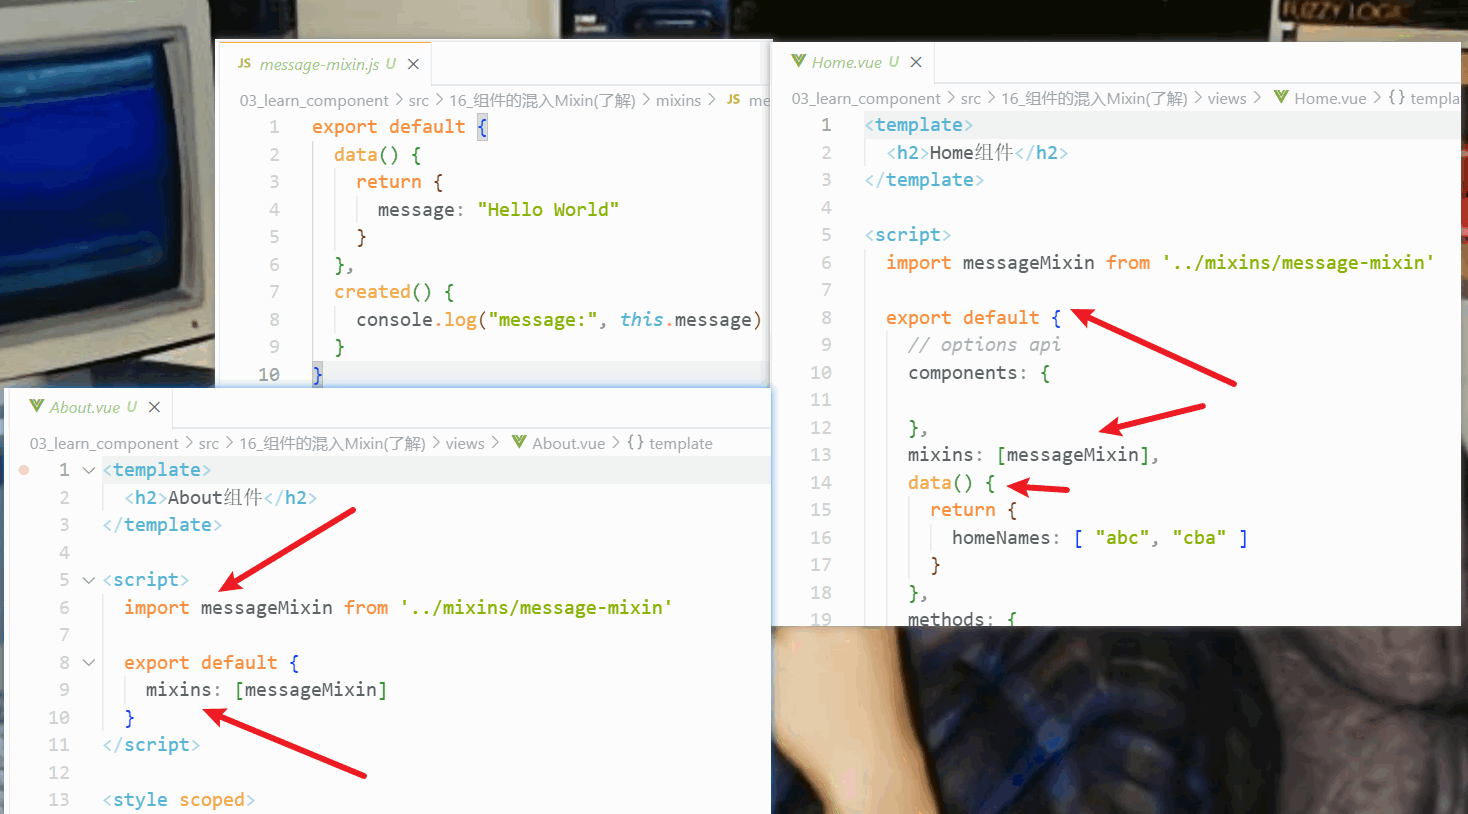The width and height of the screenshot is (1468, 814).
Task: Click Home组件 heading text in Home.vue
Action: click(x=971, y=152)
